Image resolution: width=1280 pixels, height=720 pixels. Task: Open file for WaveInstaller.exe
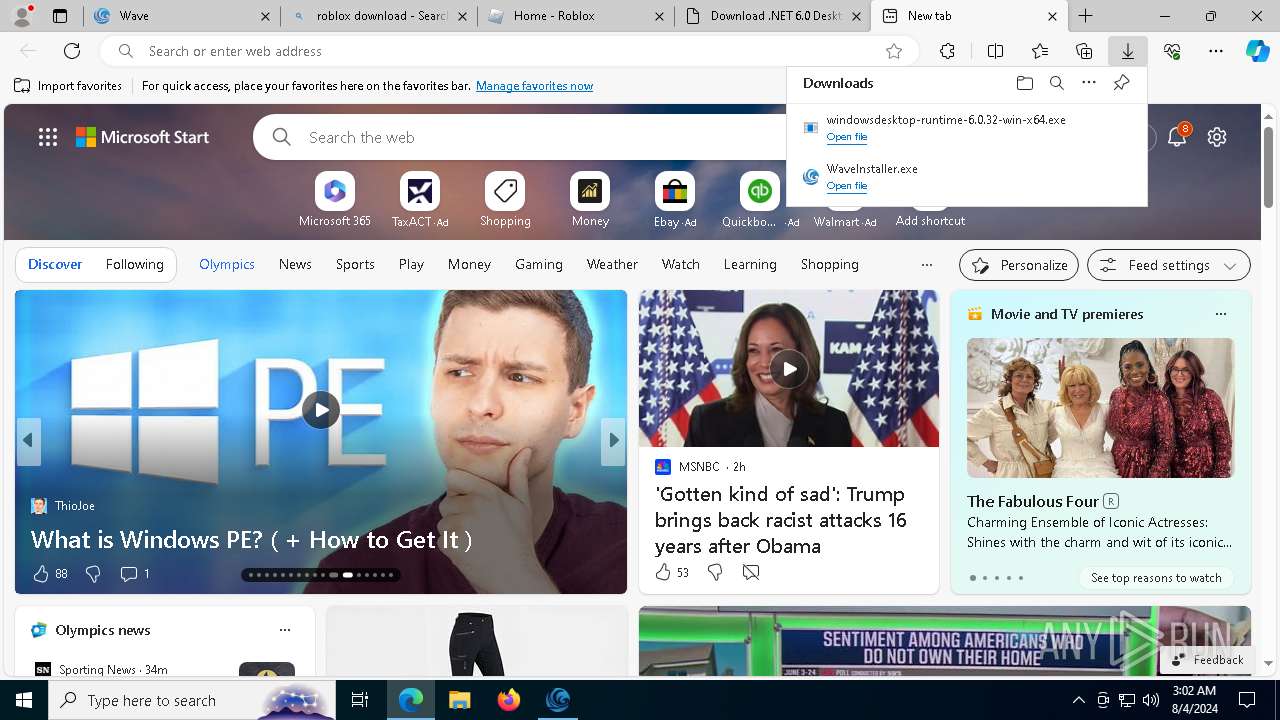point(846,186)
